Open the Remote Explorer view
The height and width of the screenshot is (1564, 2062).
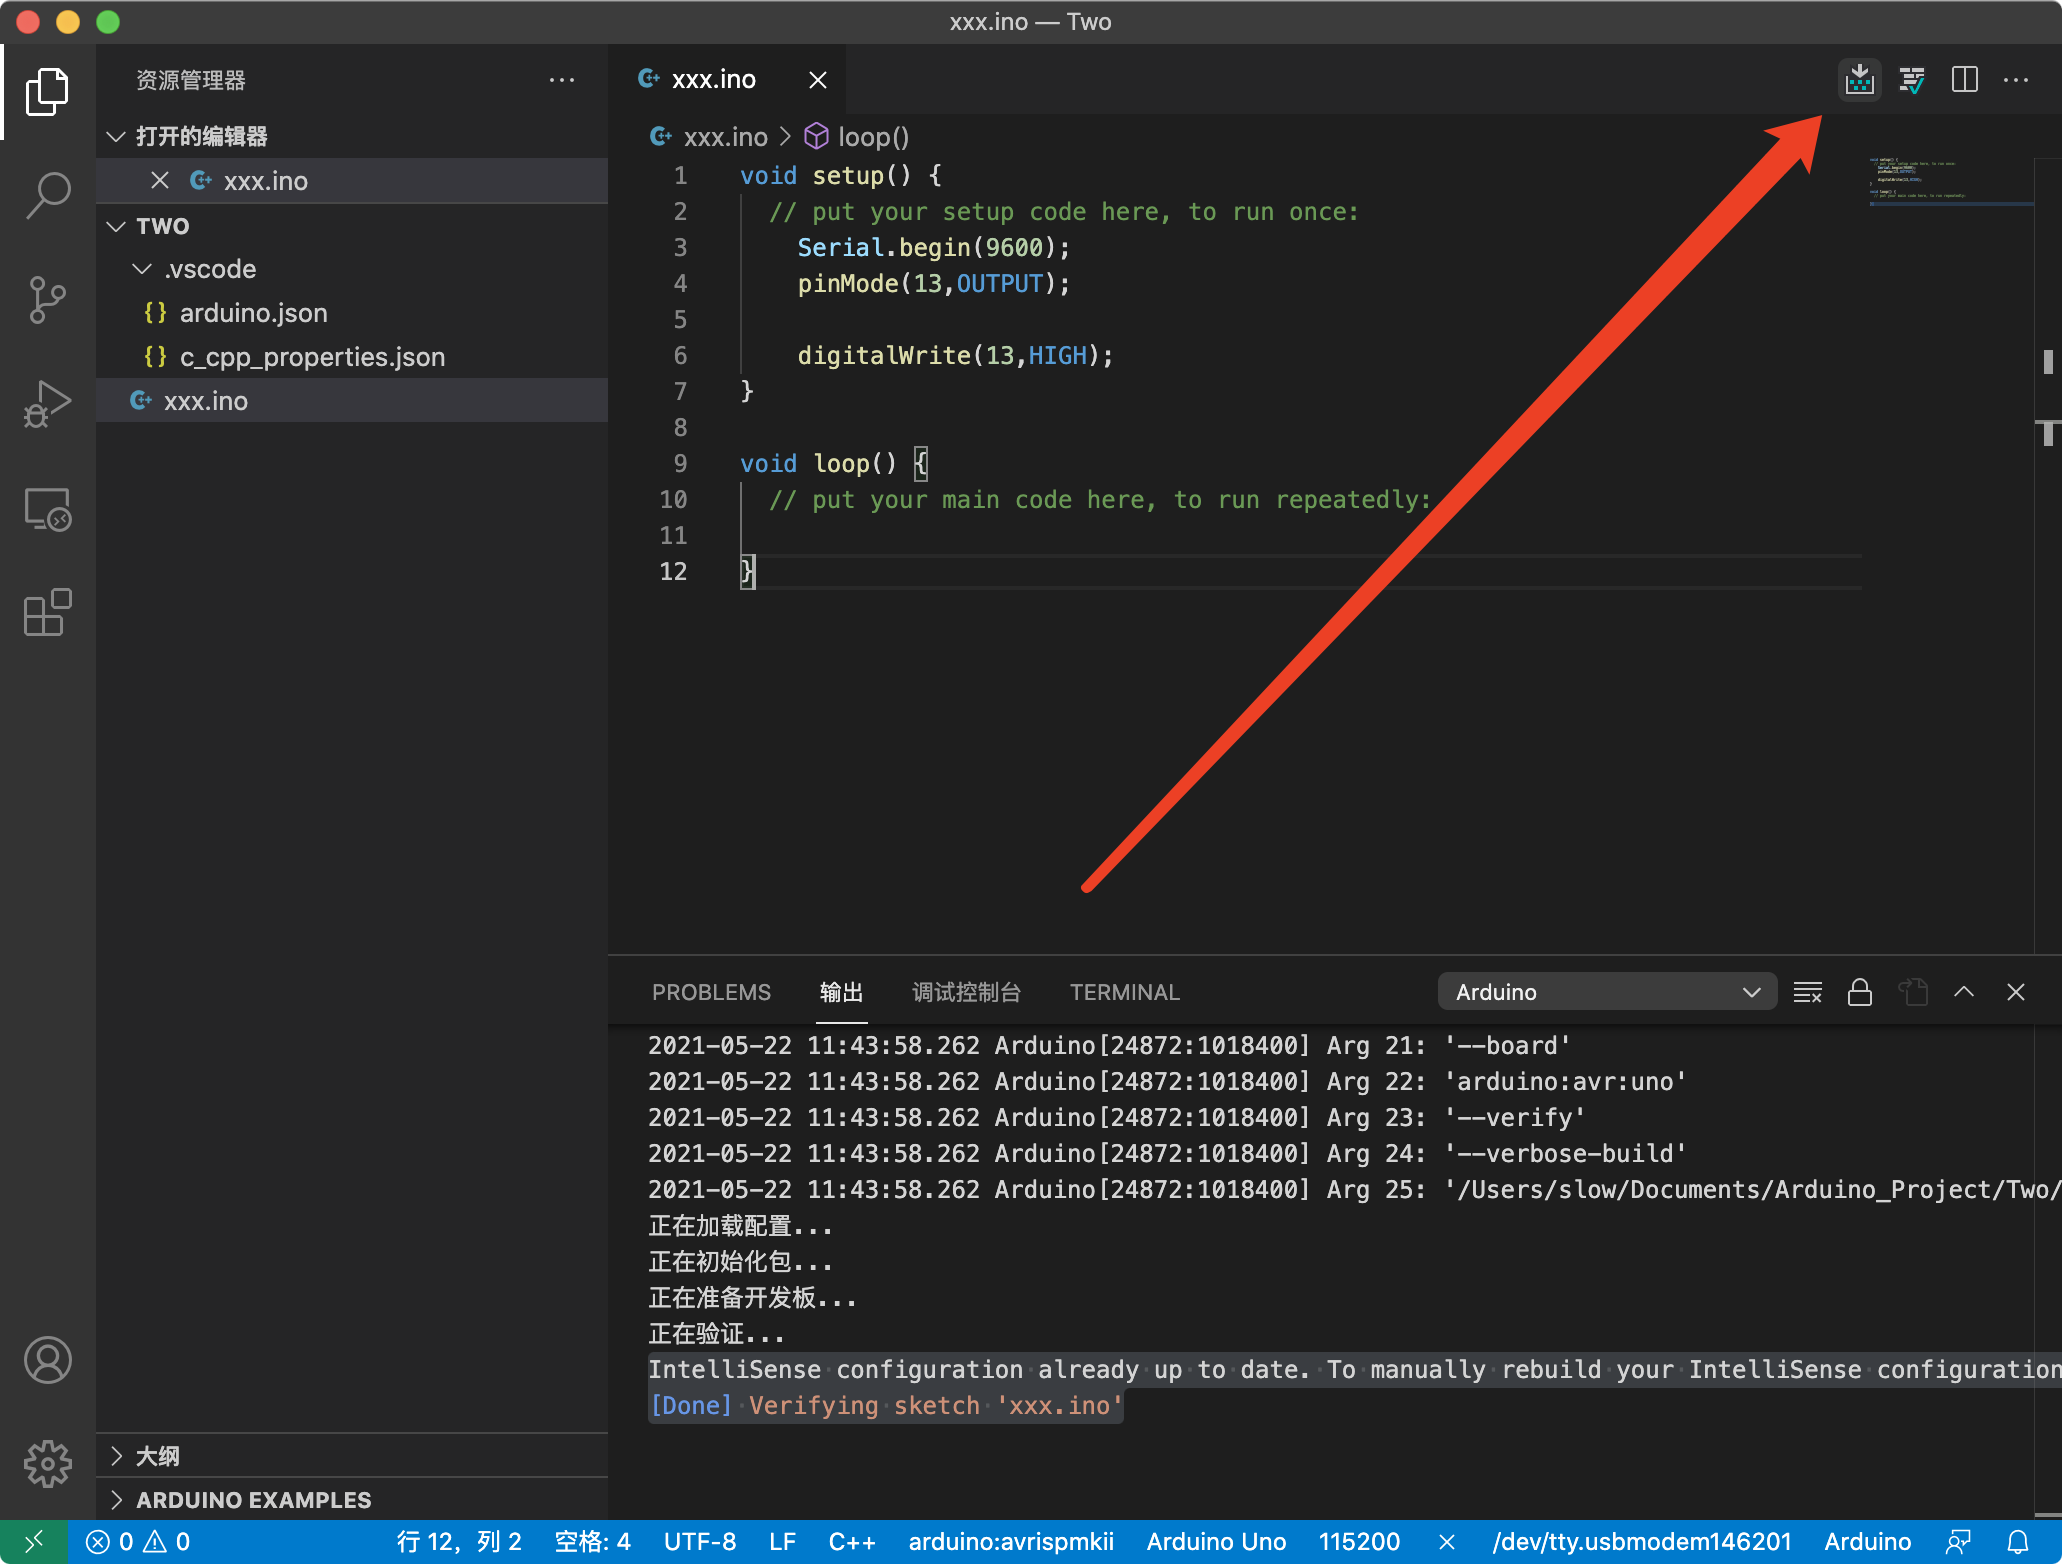(48, 509)
